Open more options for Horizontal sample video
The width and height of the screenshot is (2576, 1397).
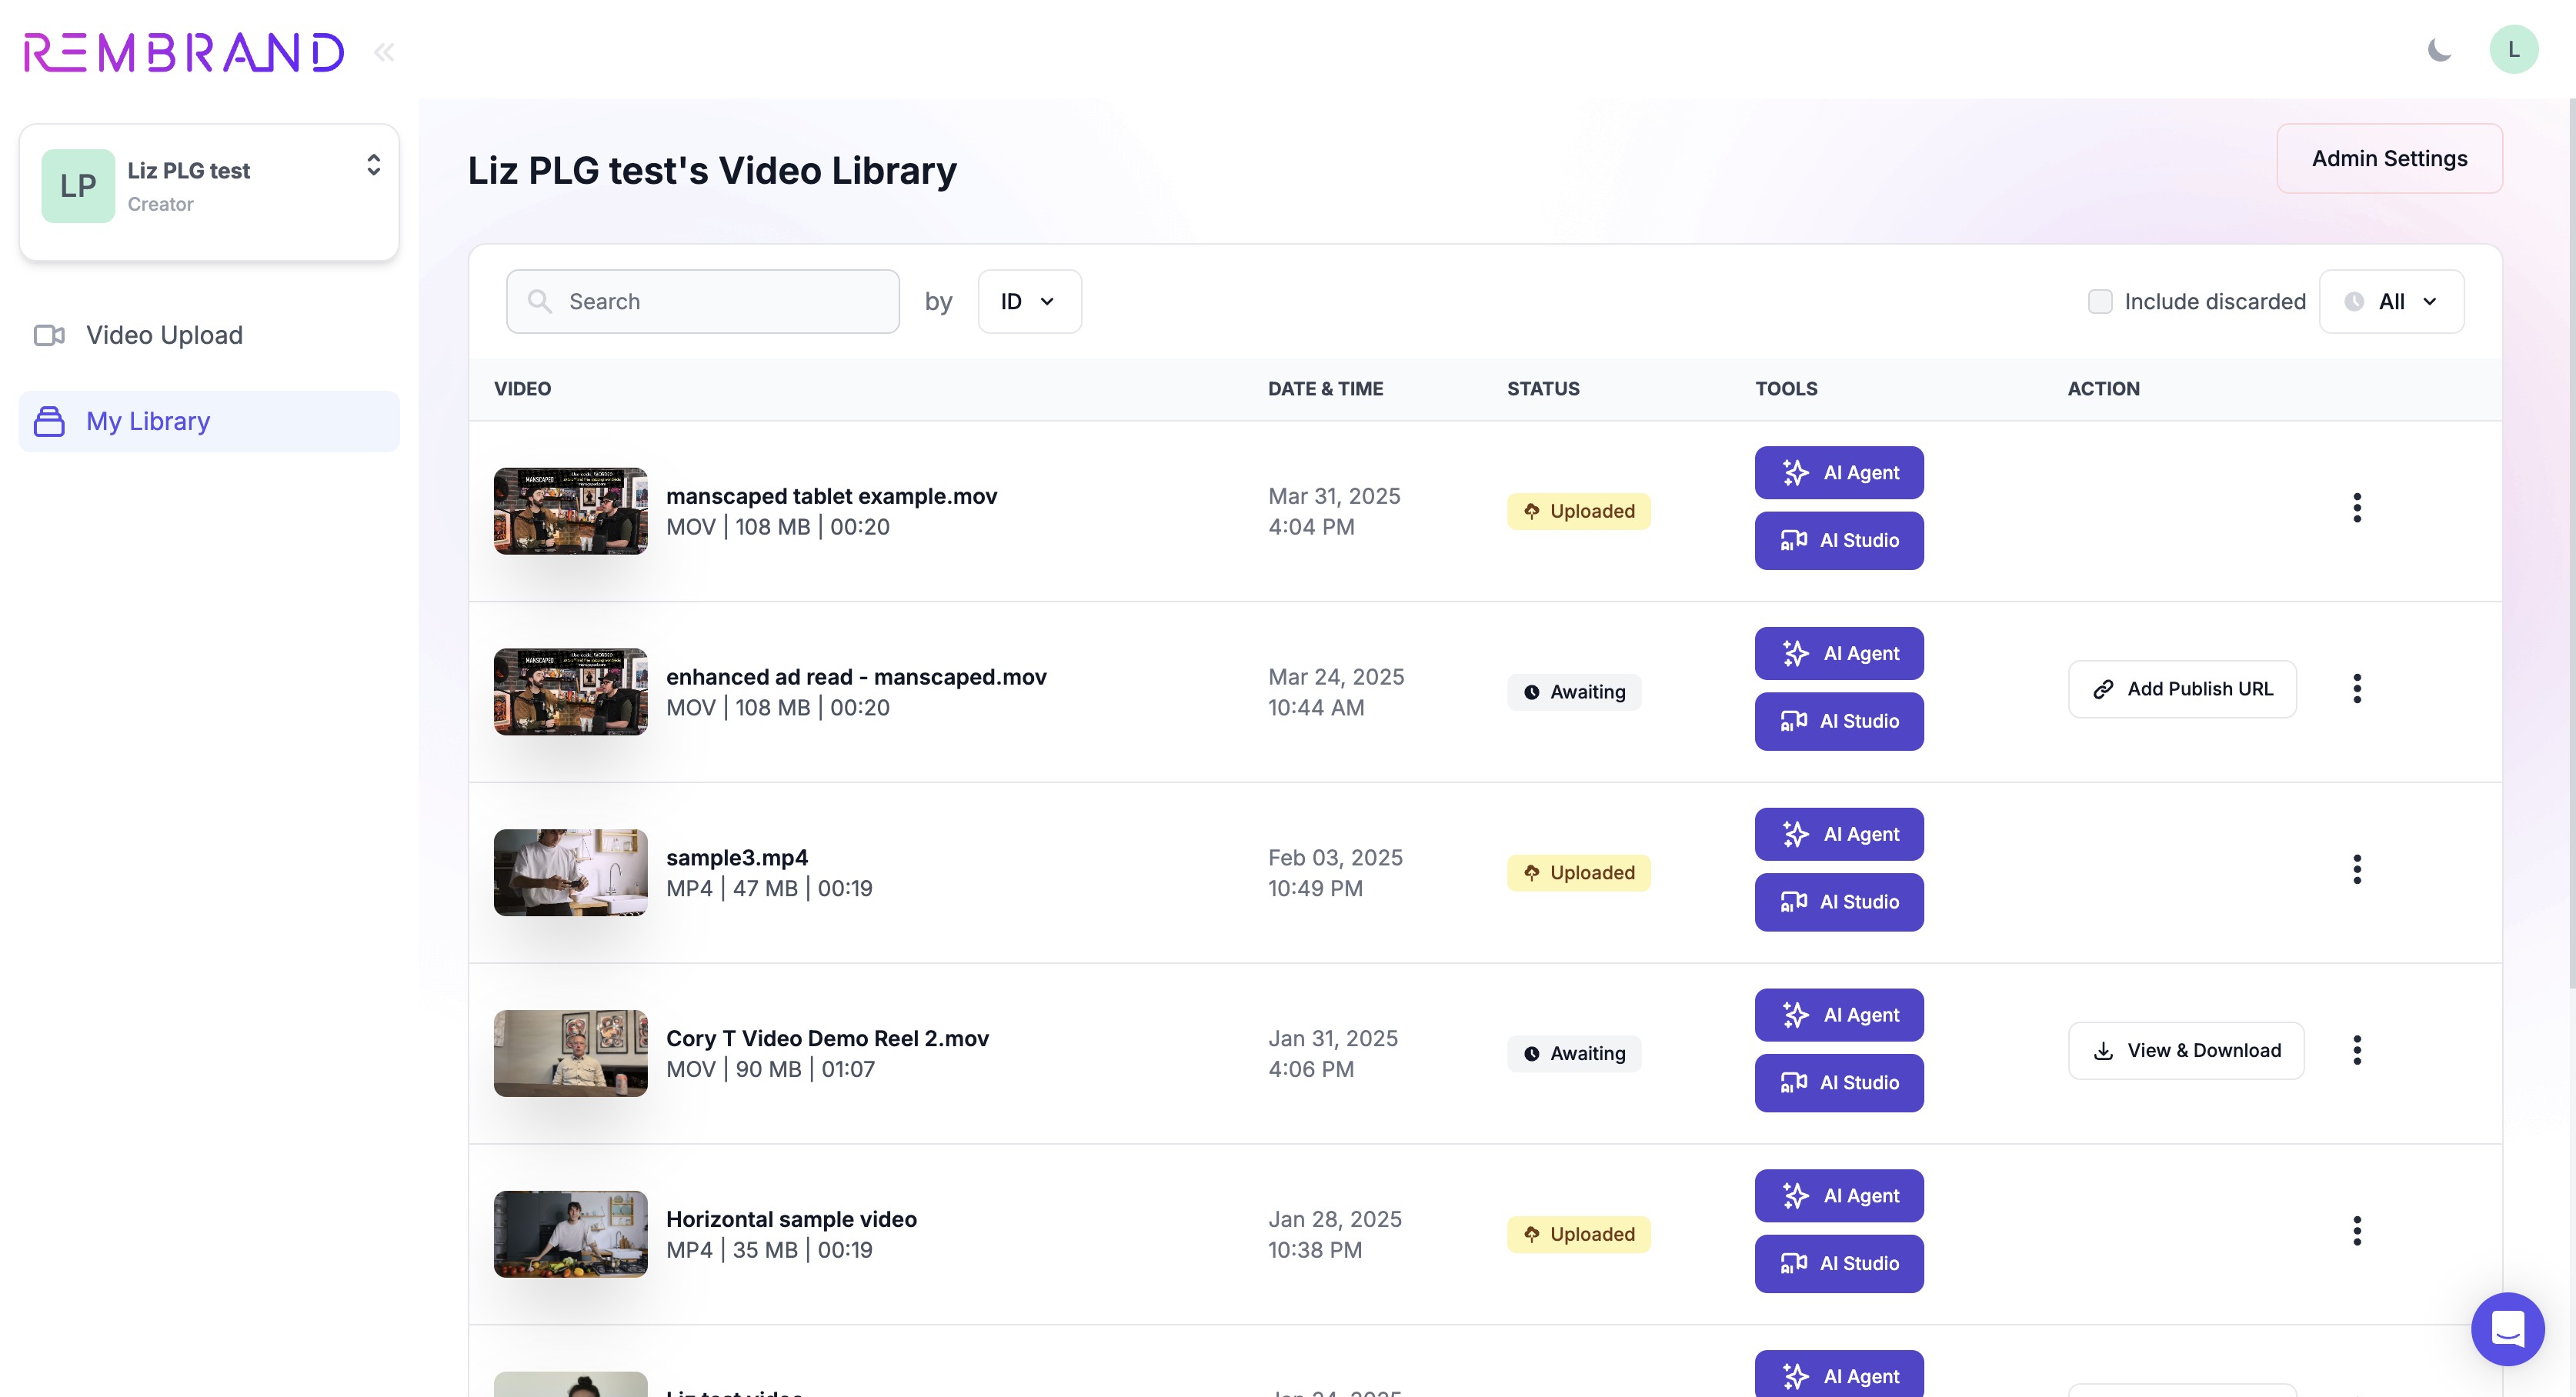point(2357,1232)
